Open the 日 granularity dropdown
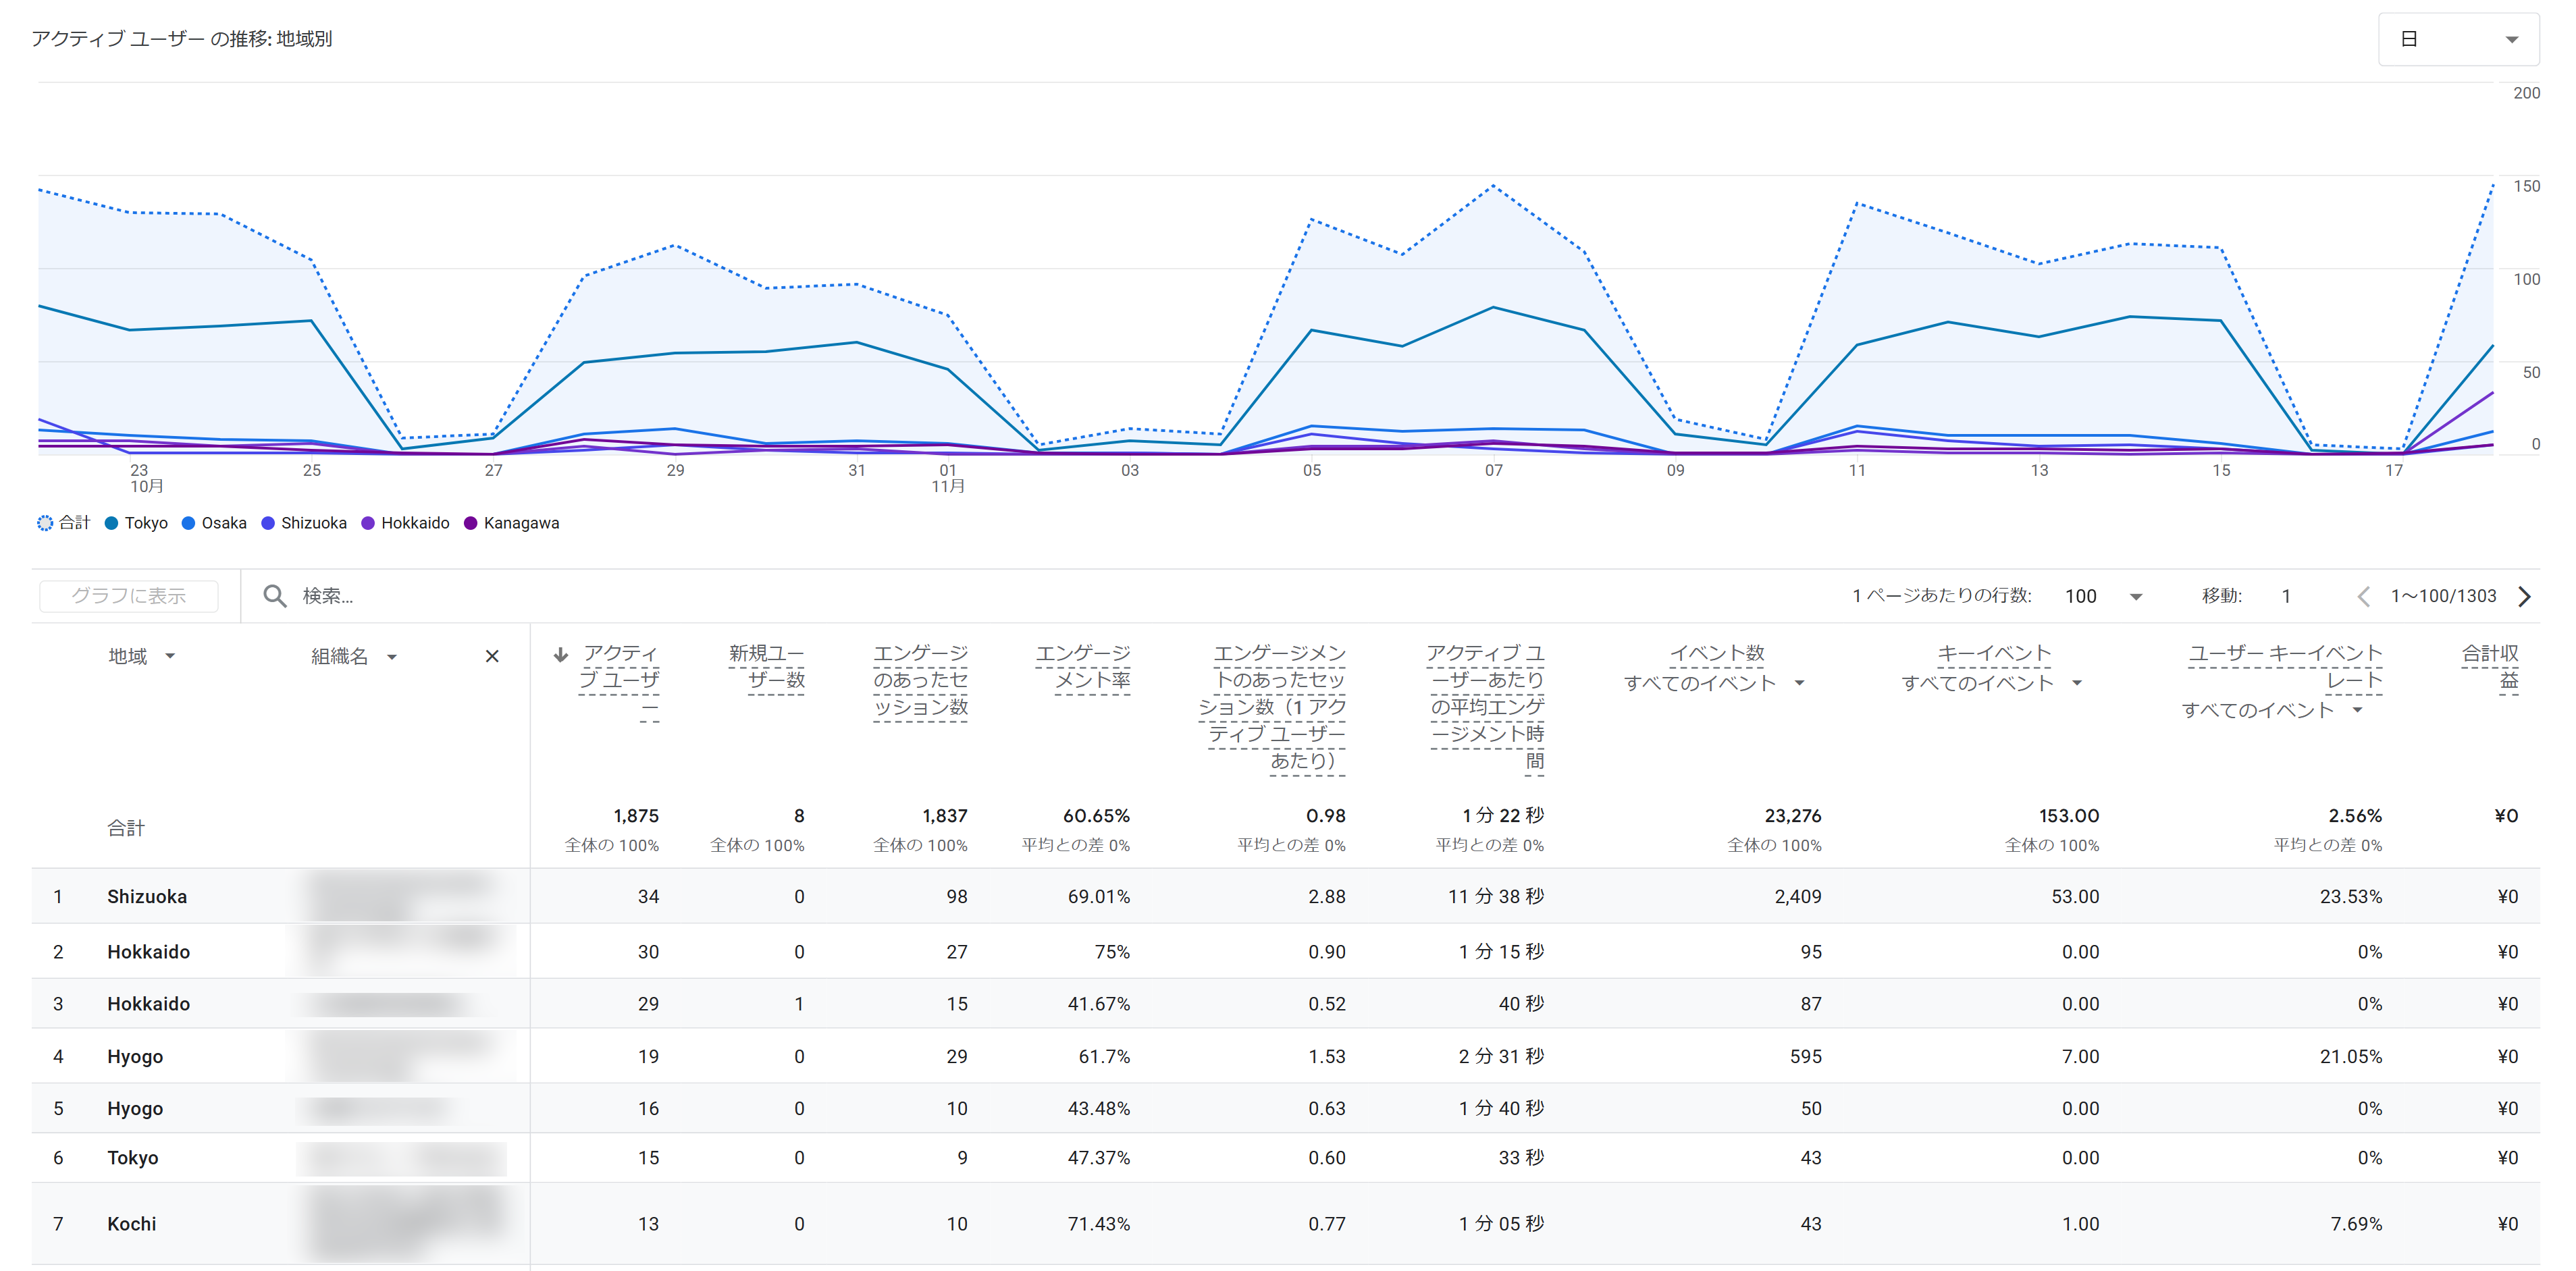This screenshot has height=1271, width=2576. (x=2457, y=39)
